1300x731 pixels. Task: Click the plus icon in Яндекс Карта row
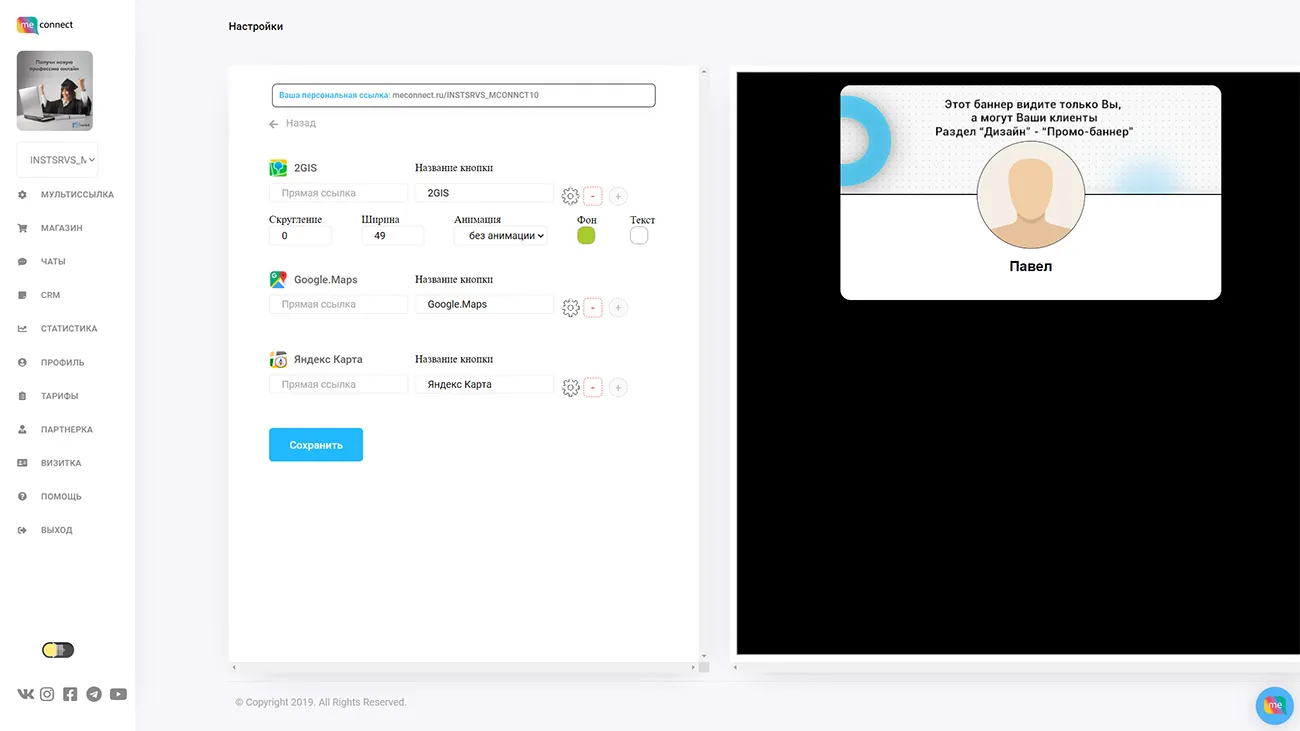coord(618,388)
